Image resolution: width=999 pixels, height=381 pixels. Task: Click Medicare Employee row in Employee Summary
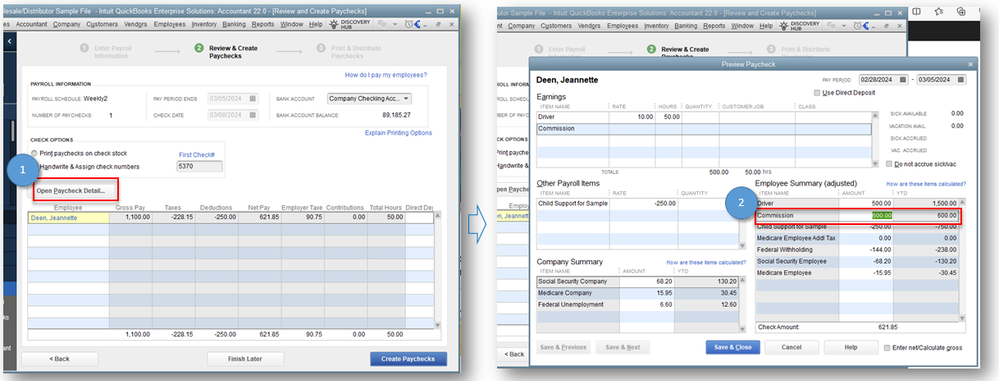(x=857, y=273)
